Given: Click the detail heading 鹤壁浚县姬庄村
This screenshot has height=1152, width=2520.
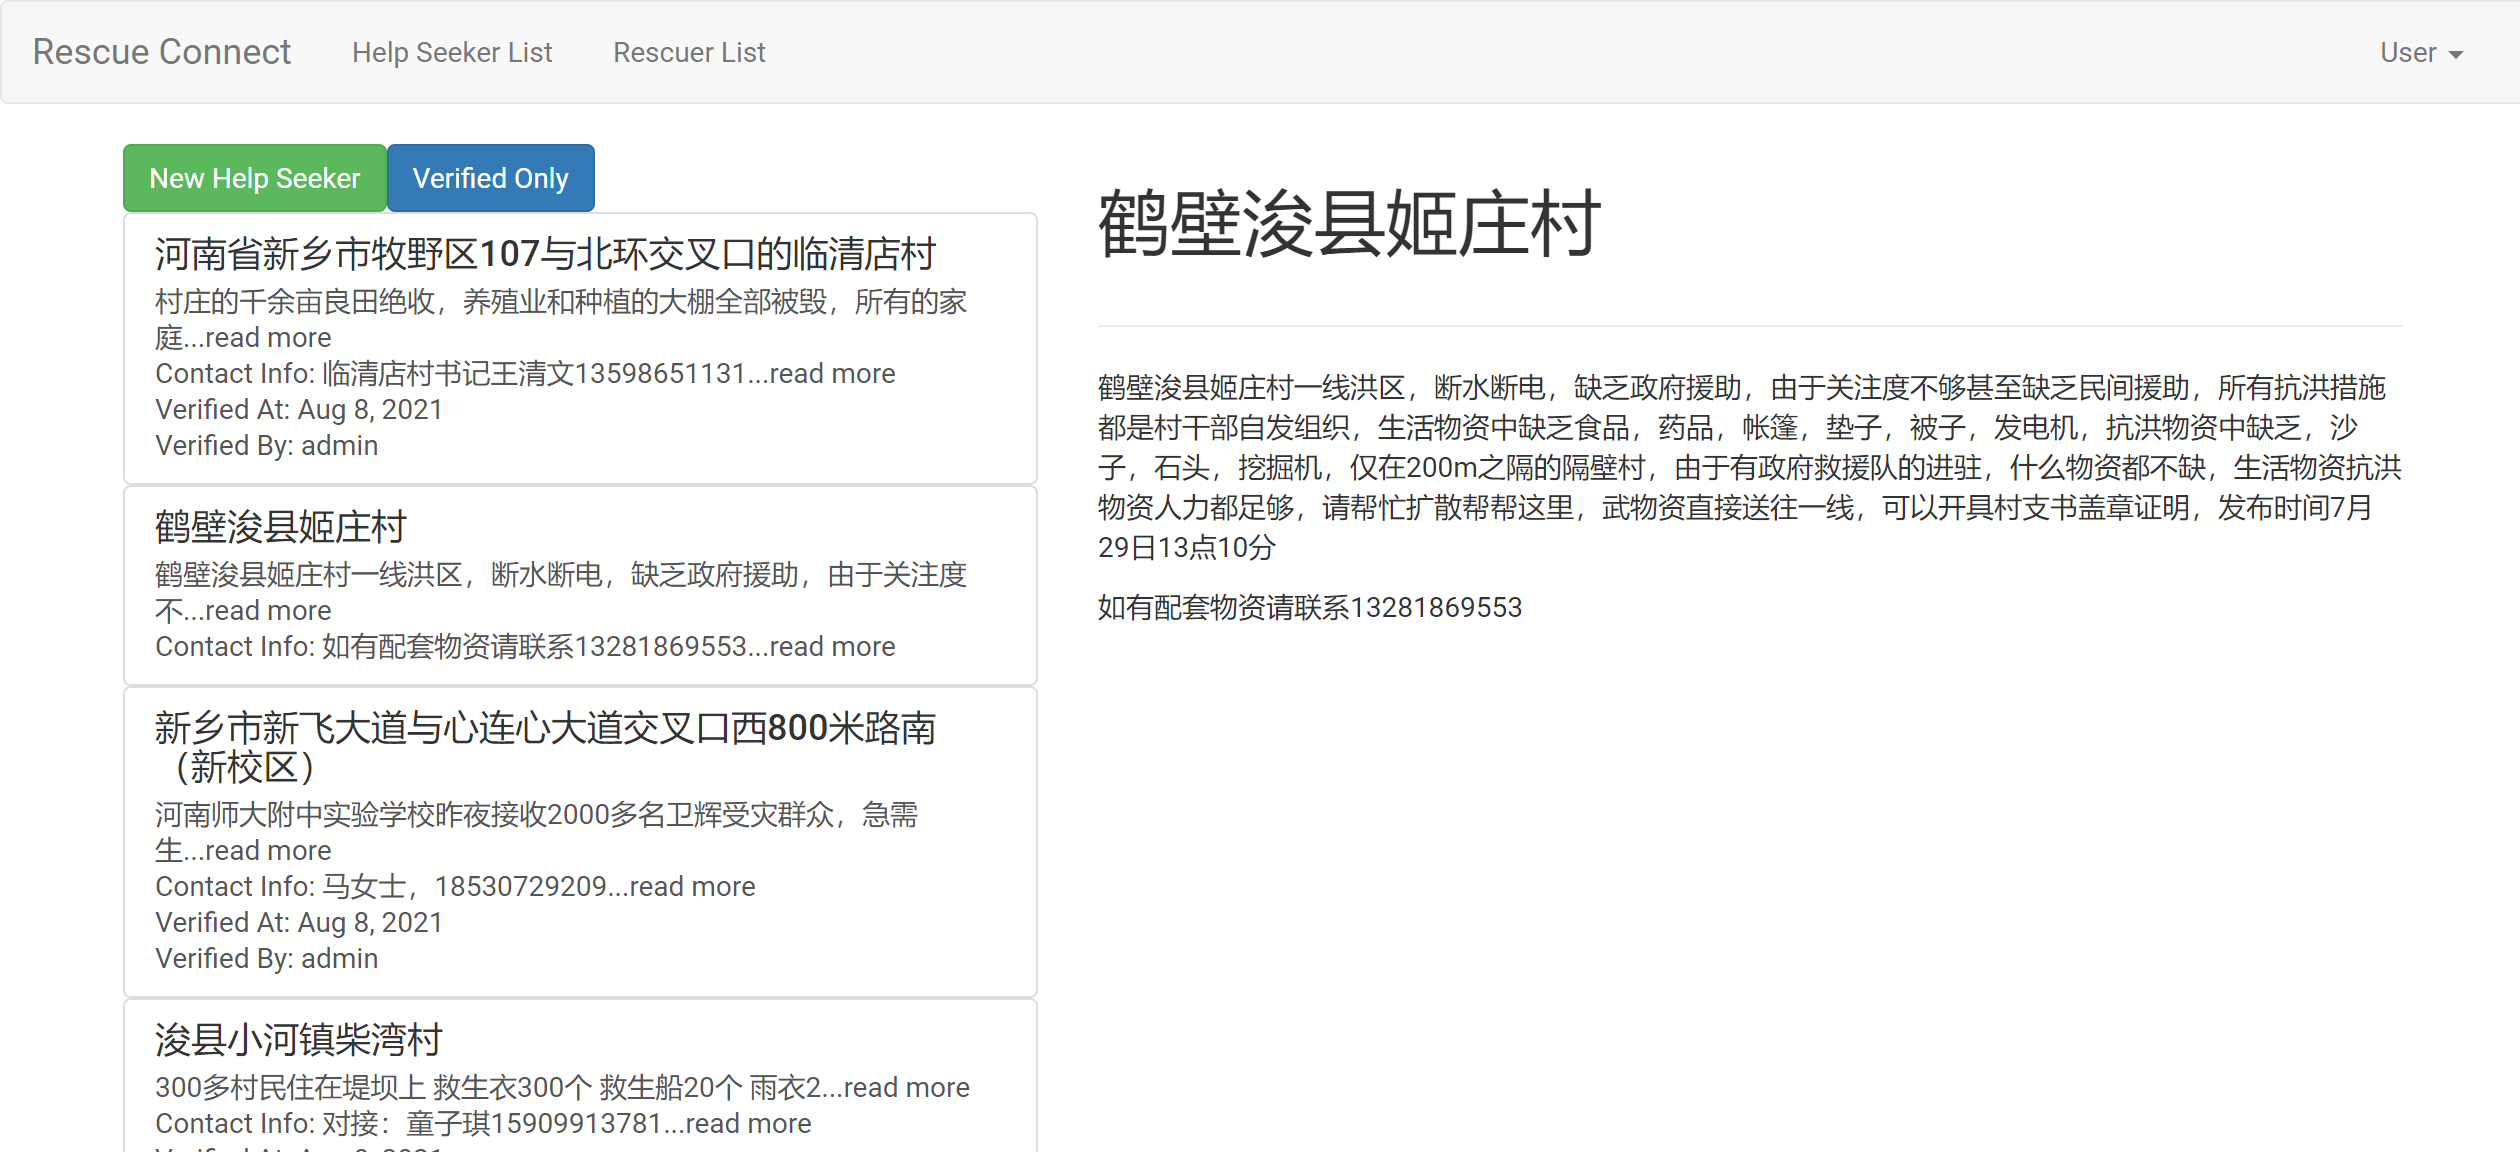Looking at the screenshot, I should point(1348,225).
